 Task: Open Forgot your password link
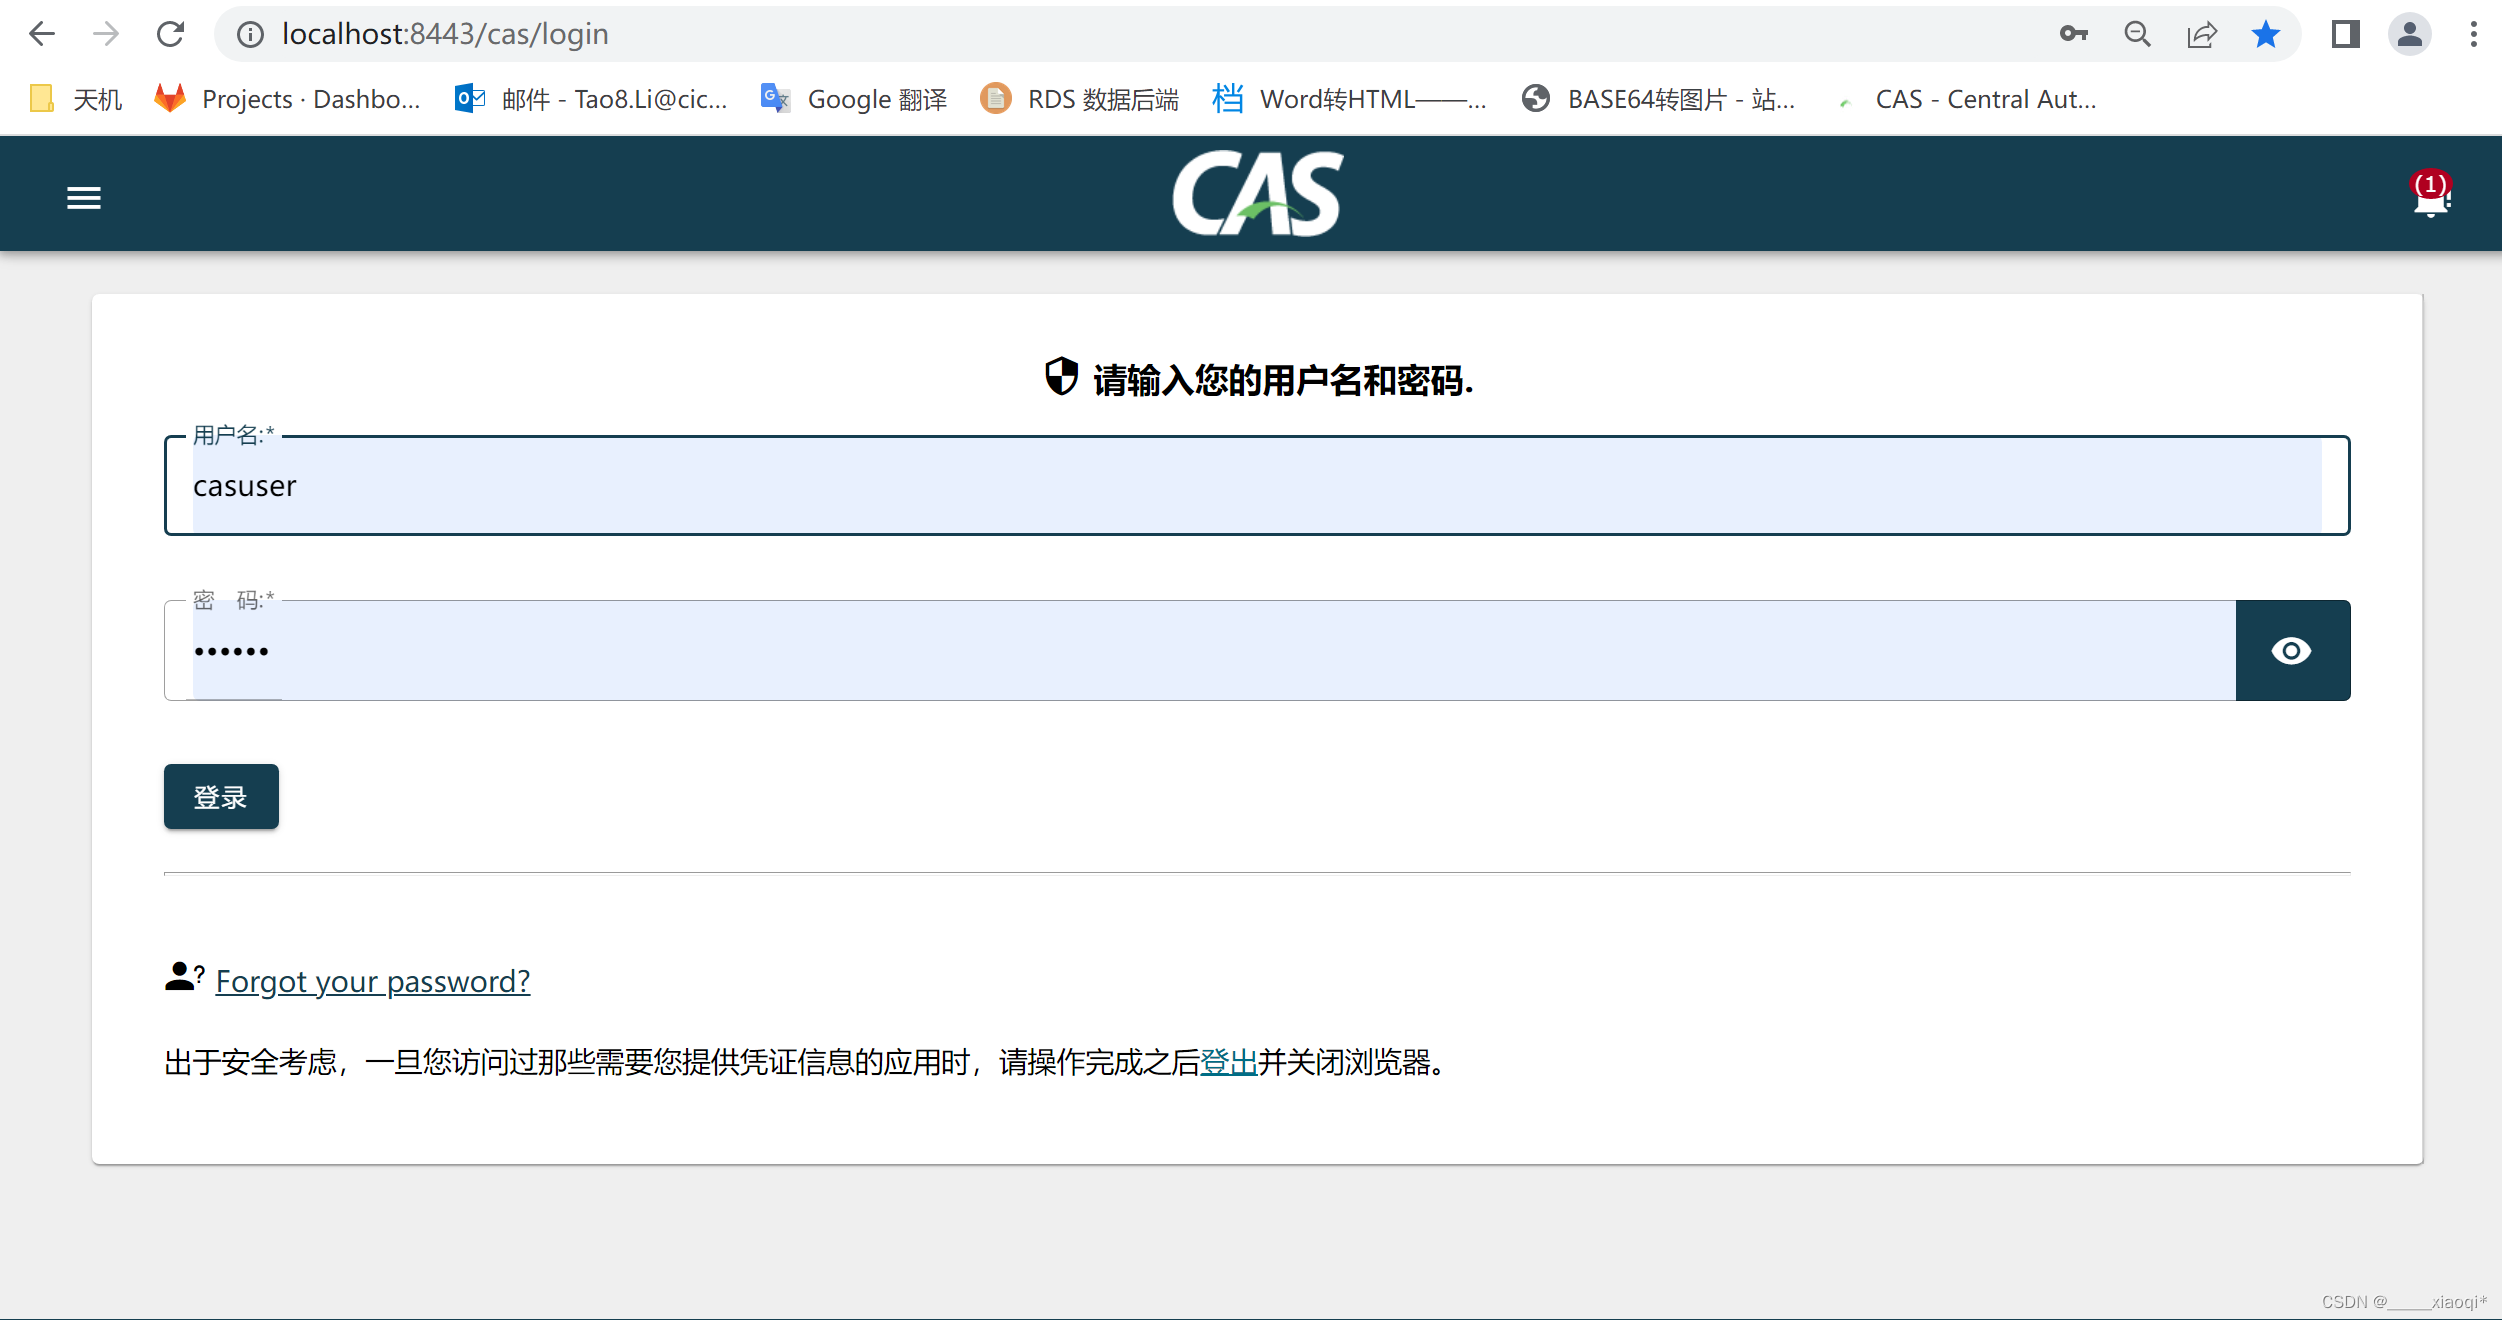373,981
